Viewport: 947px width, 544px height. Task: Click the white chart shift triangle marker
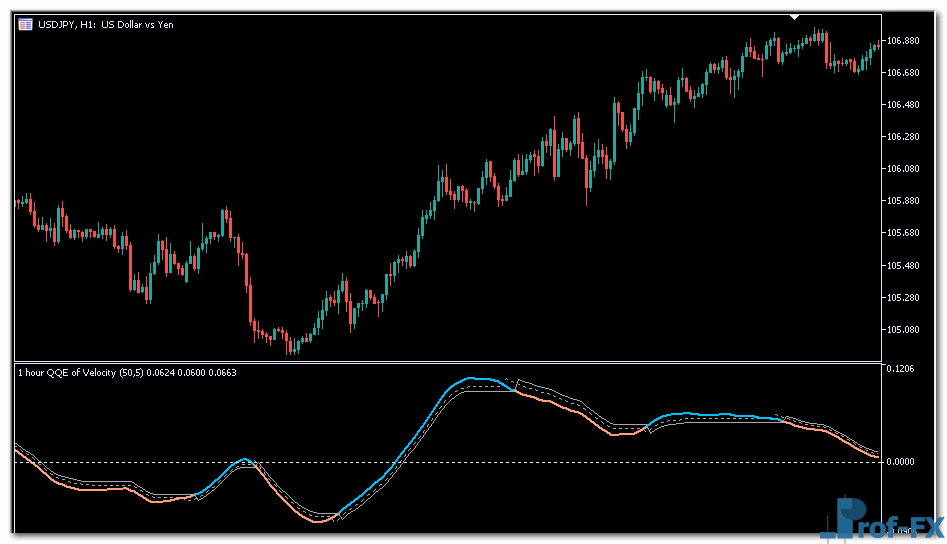click(795, 17)
